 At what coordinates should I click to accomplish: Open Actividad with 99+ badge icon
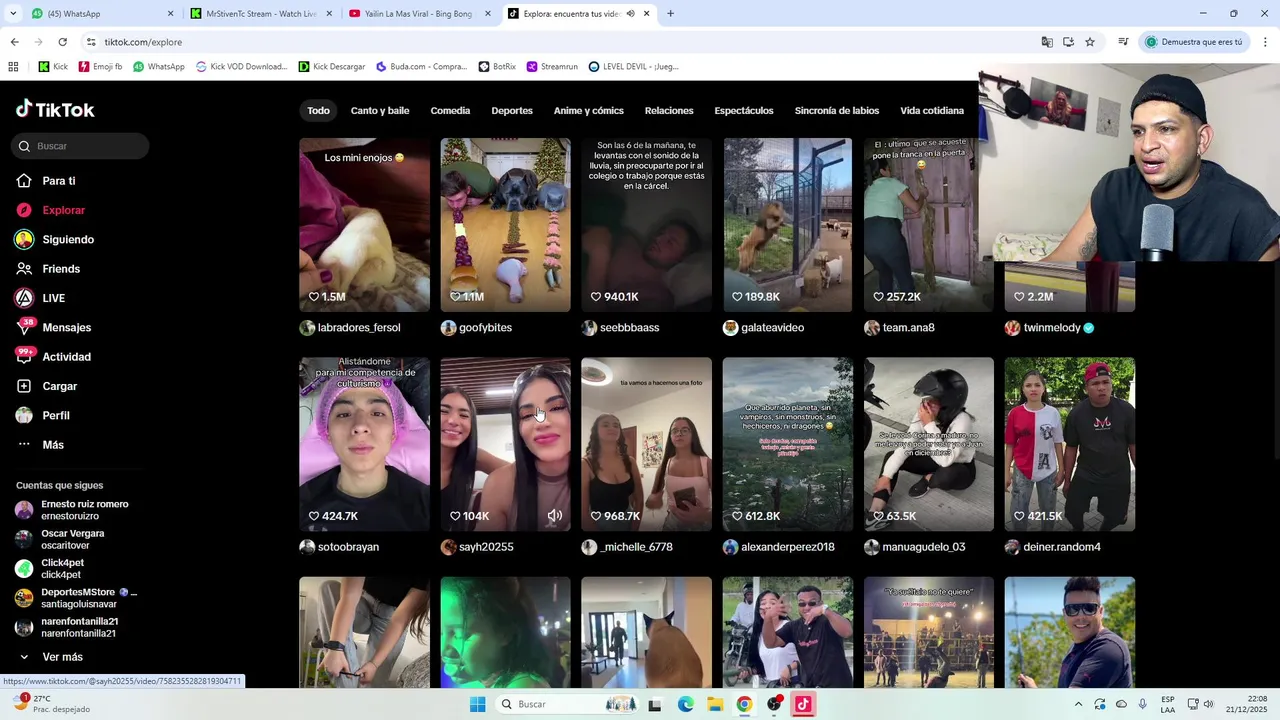[x=24, y=357]
